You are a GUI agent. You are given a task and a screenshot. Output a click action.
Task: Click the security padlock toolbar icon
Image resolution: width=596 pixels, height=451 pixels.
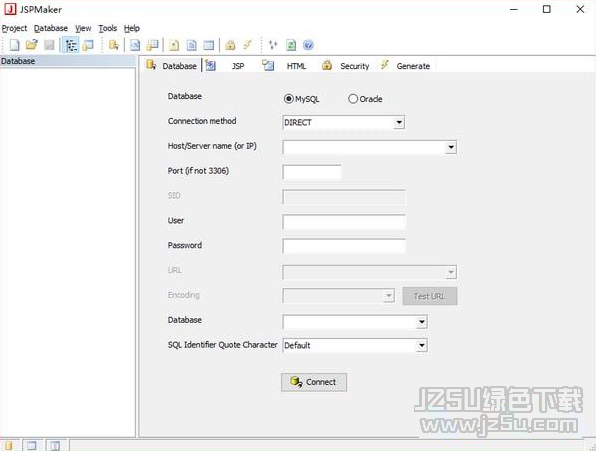(x=230, y=45)
